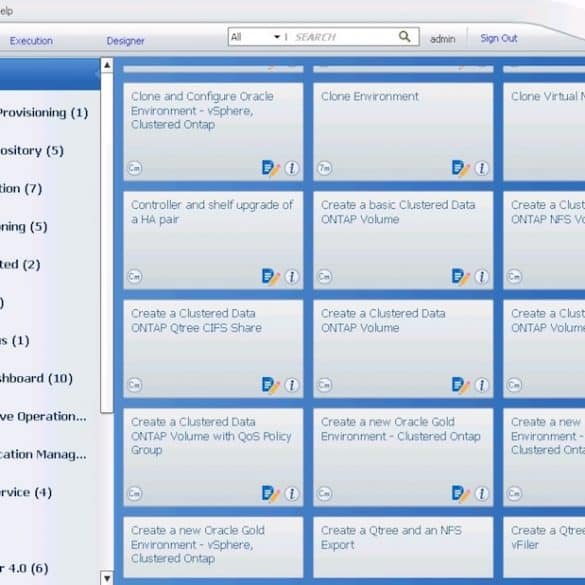Click the Sign Out link
This screenshot has height=585, width=585.
coord(498,38)
